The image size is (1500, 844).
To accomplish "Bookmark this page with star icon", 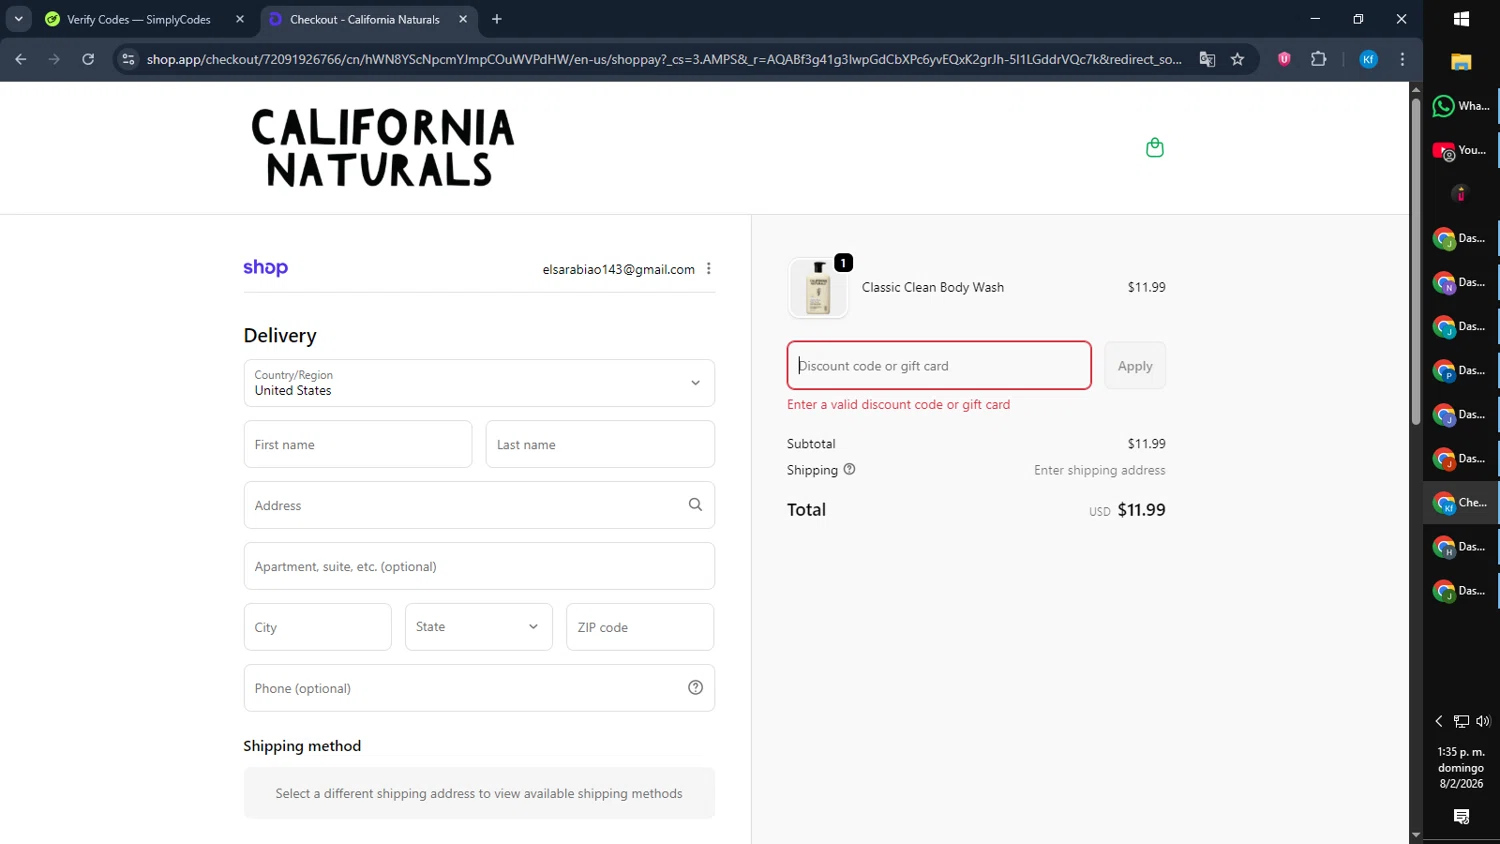I will click(1237, 59).
